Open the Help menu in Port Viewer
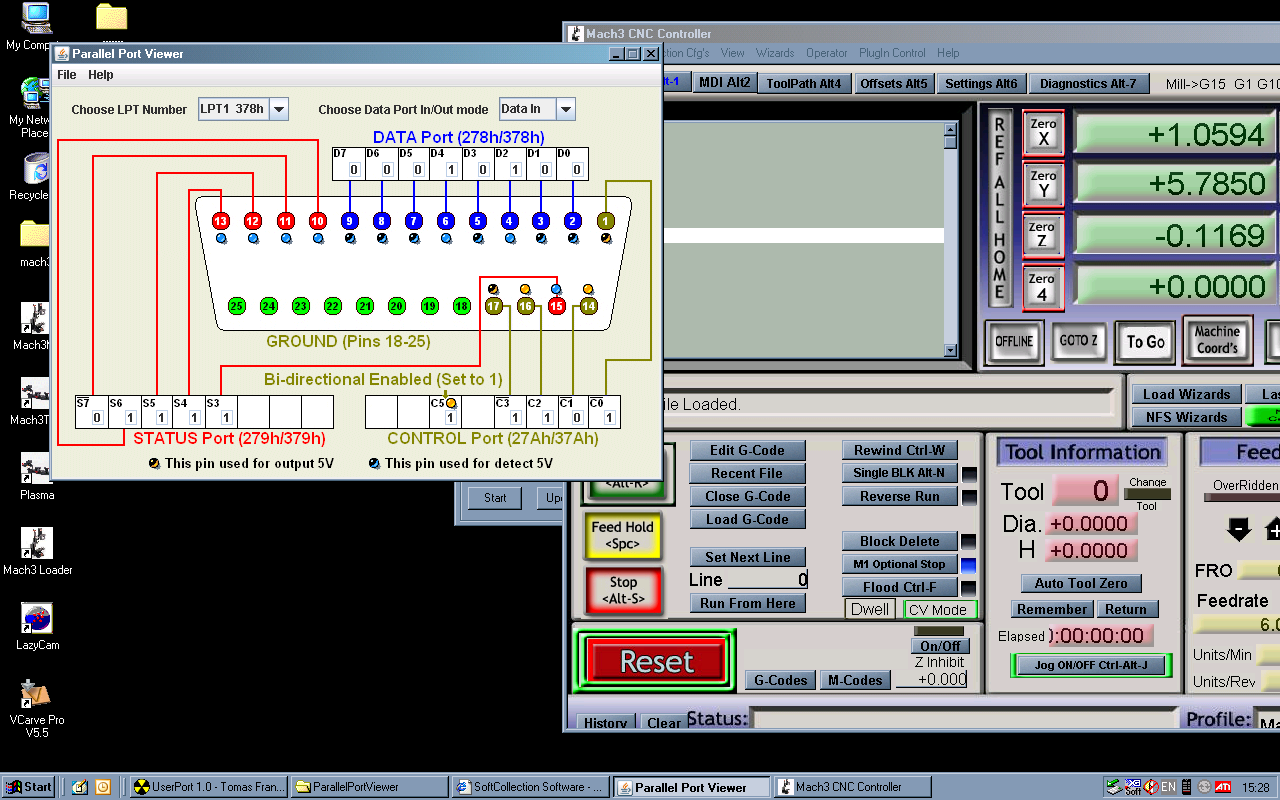Image resolution: width=1280 pixels, height=800 pixels. (100, 75)
